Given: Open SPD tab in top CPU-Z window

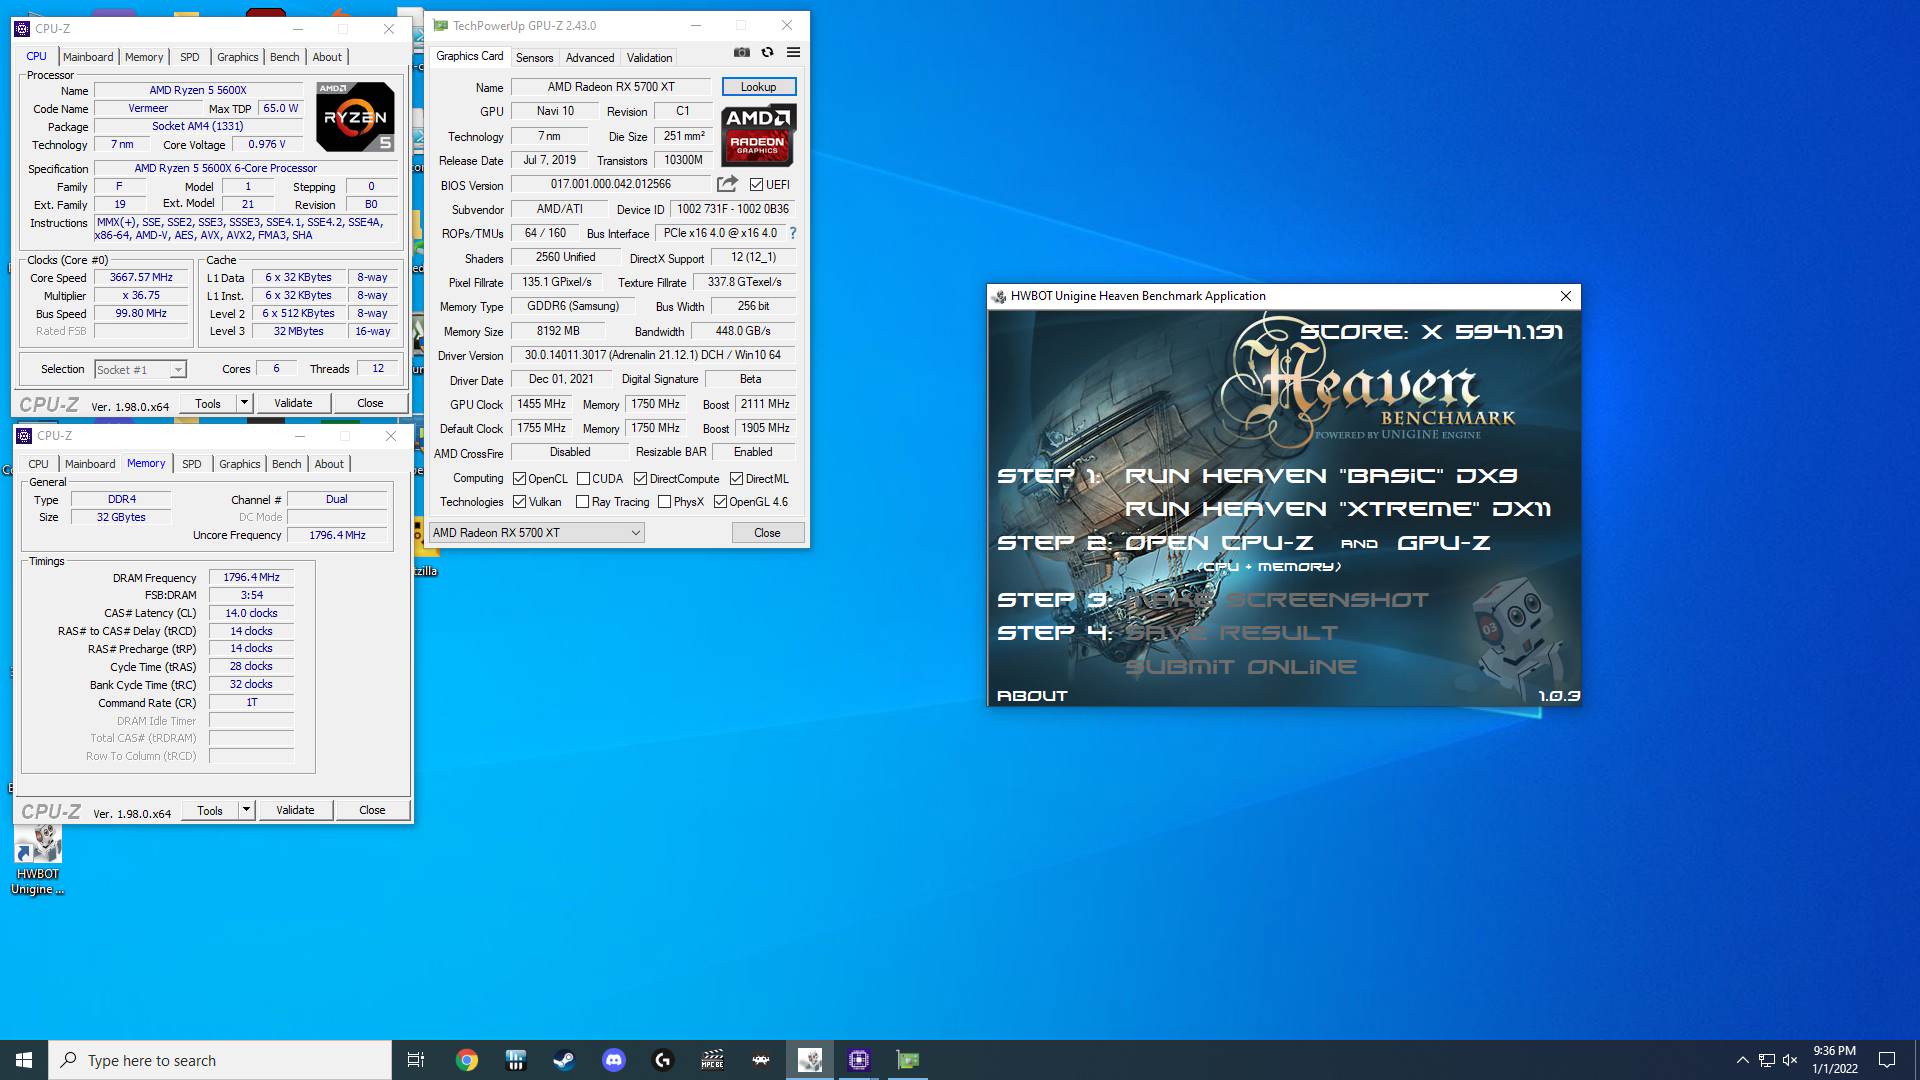Looking at the screenshot, I should pos(190,57).
